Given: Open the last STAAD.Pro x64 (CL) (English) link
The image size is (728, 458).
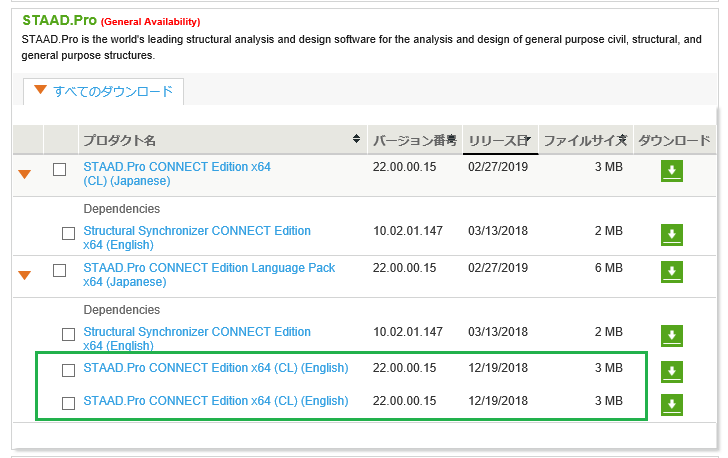Looking at the screenshot, I should point(216,400).
